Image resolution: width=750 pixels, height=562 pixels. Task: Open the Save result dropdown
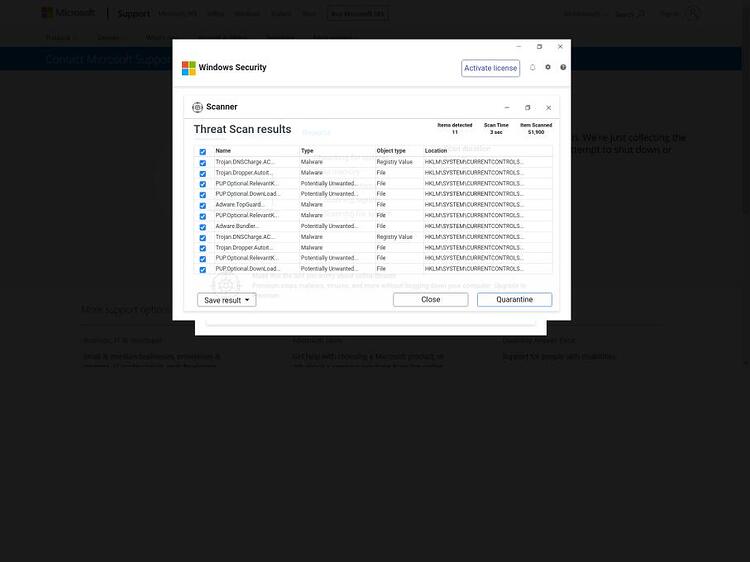(x=227, y=300)
